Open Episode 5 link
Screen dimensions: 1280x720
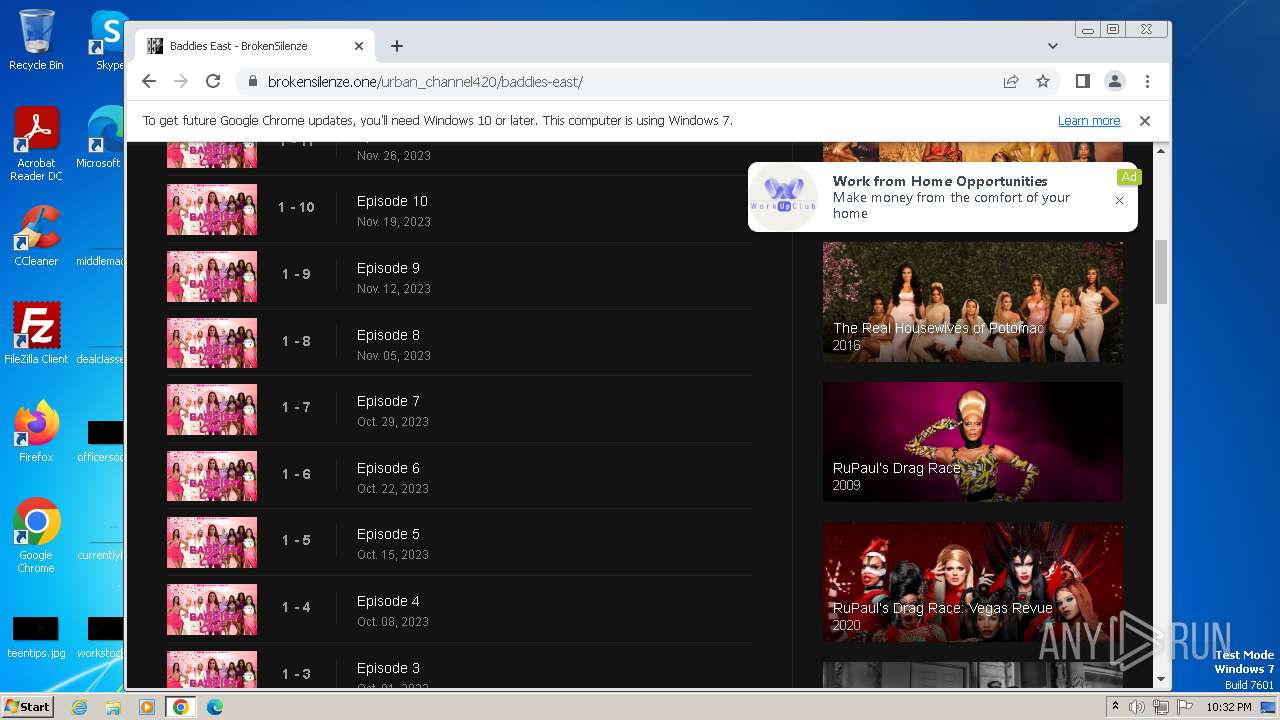click(x=388, y=534)
